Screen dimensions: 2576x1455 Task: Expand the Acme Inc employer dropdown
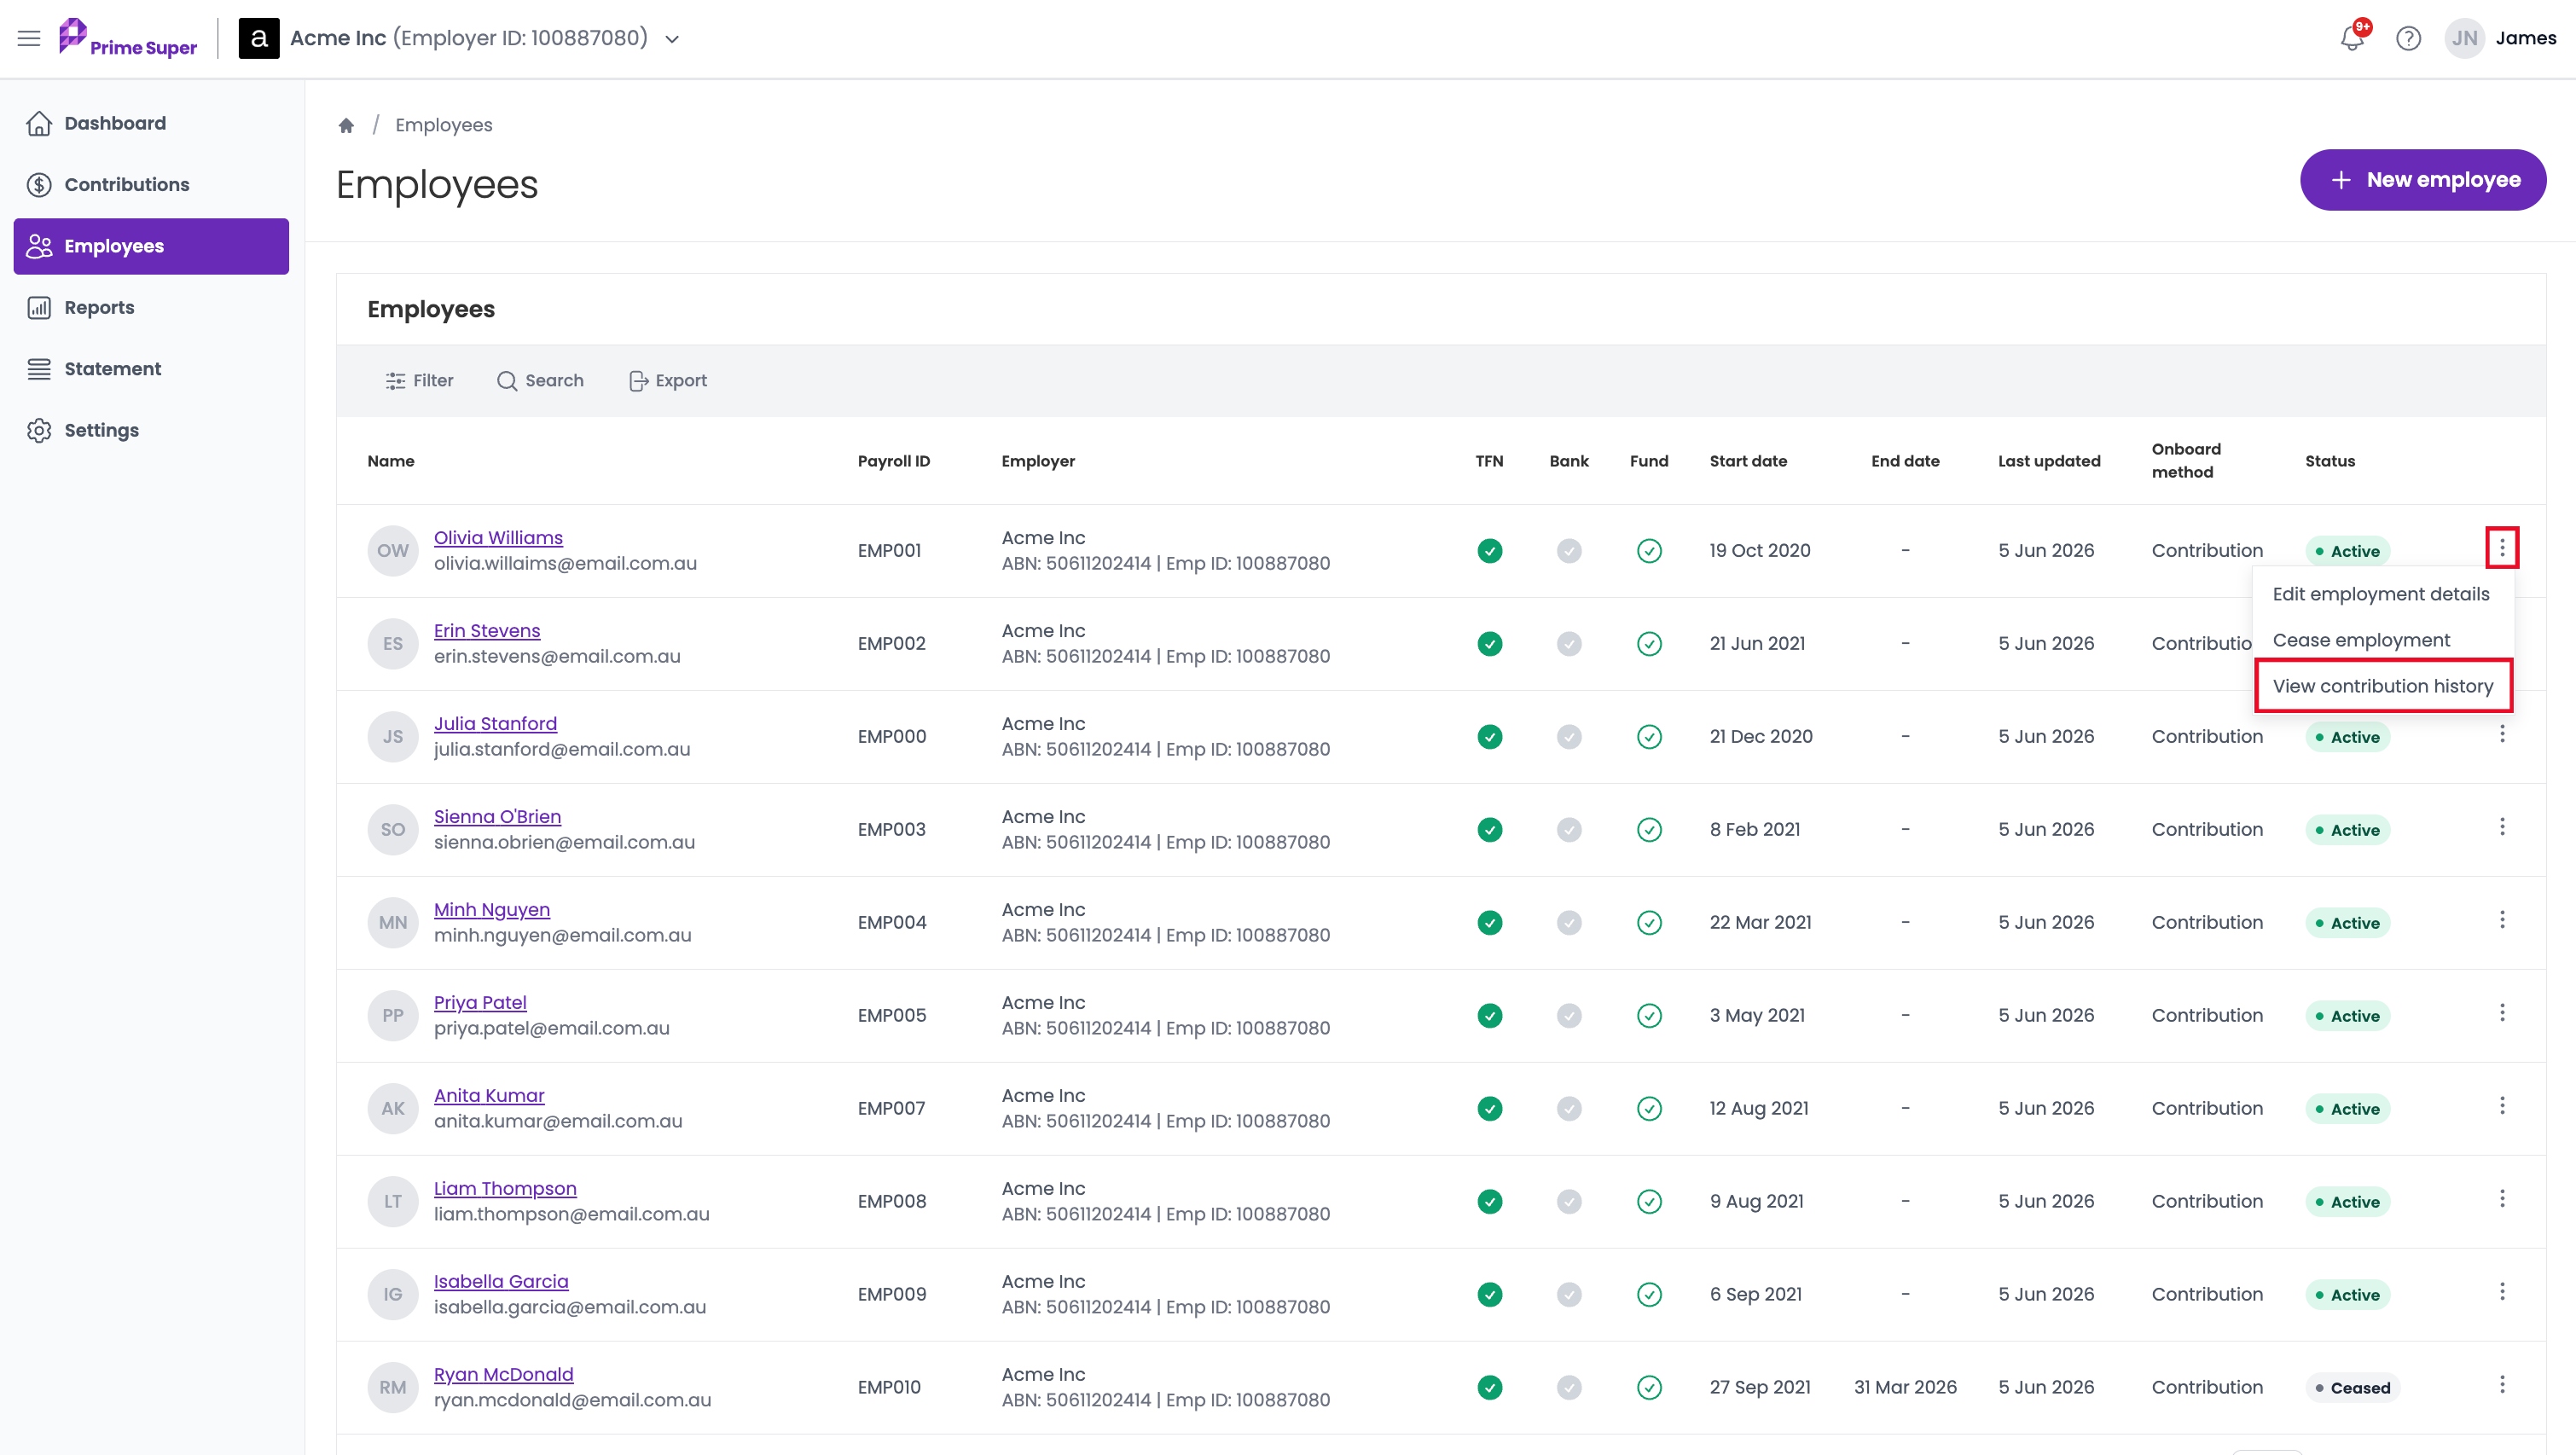click(673, 39)
